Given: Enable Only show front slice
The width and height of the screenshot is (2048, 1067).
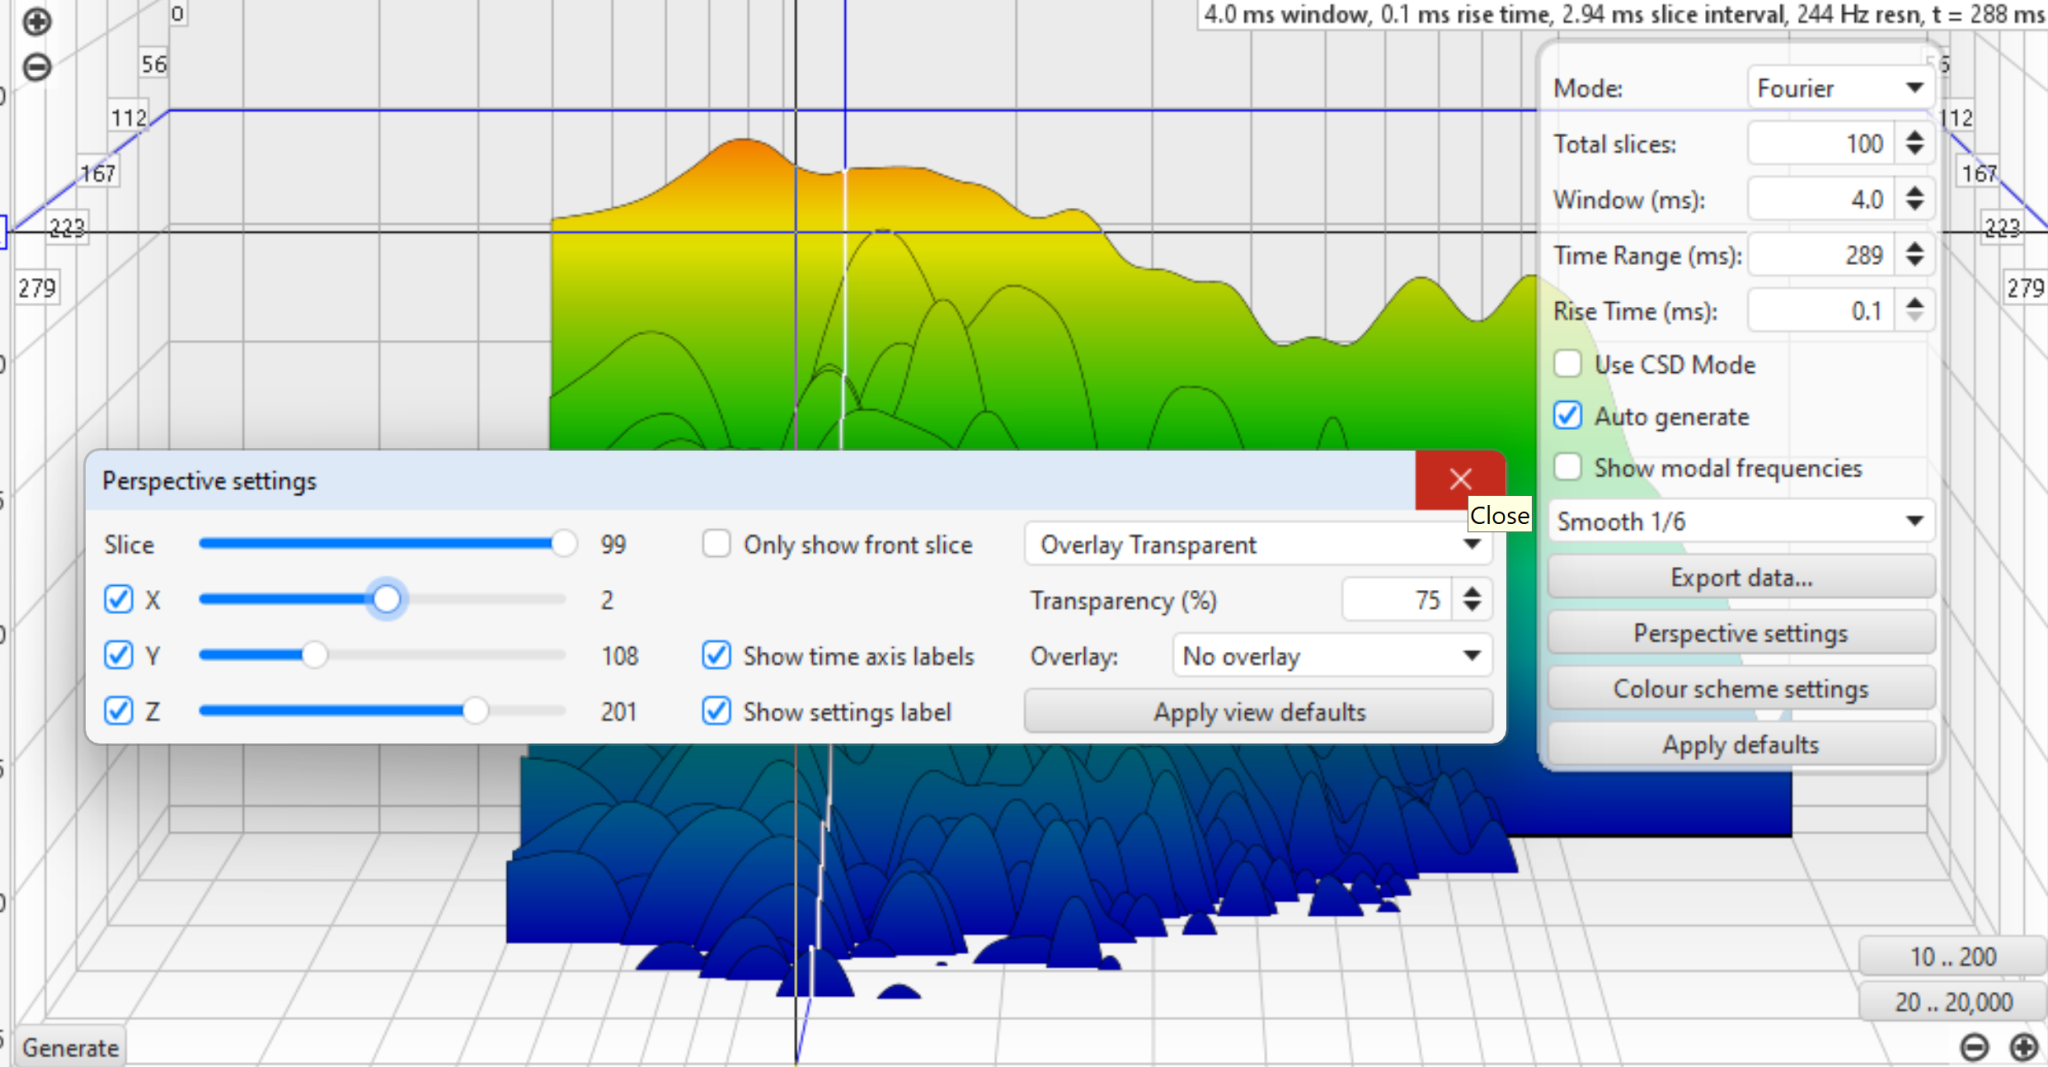Looking at the screenshot, I should (716, 544).
